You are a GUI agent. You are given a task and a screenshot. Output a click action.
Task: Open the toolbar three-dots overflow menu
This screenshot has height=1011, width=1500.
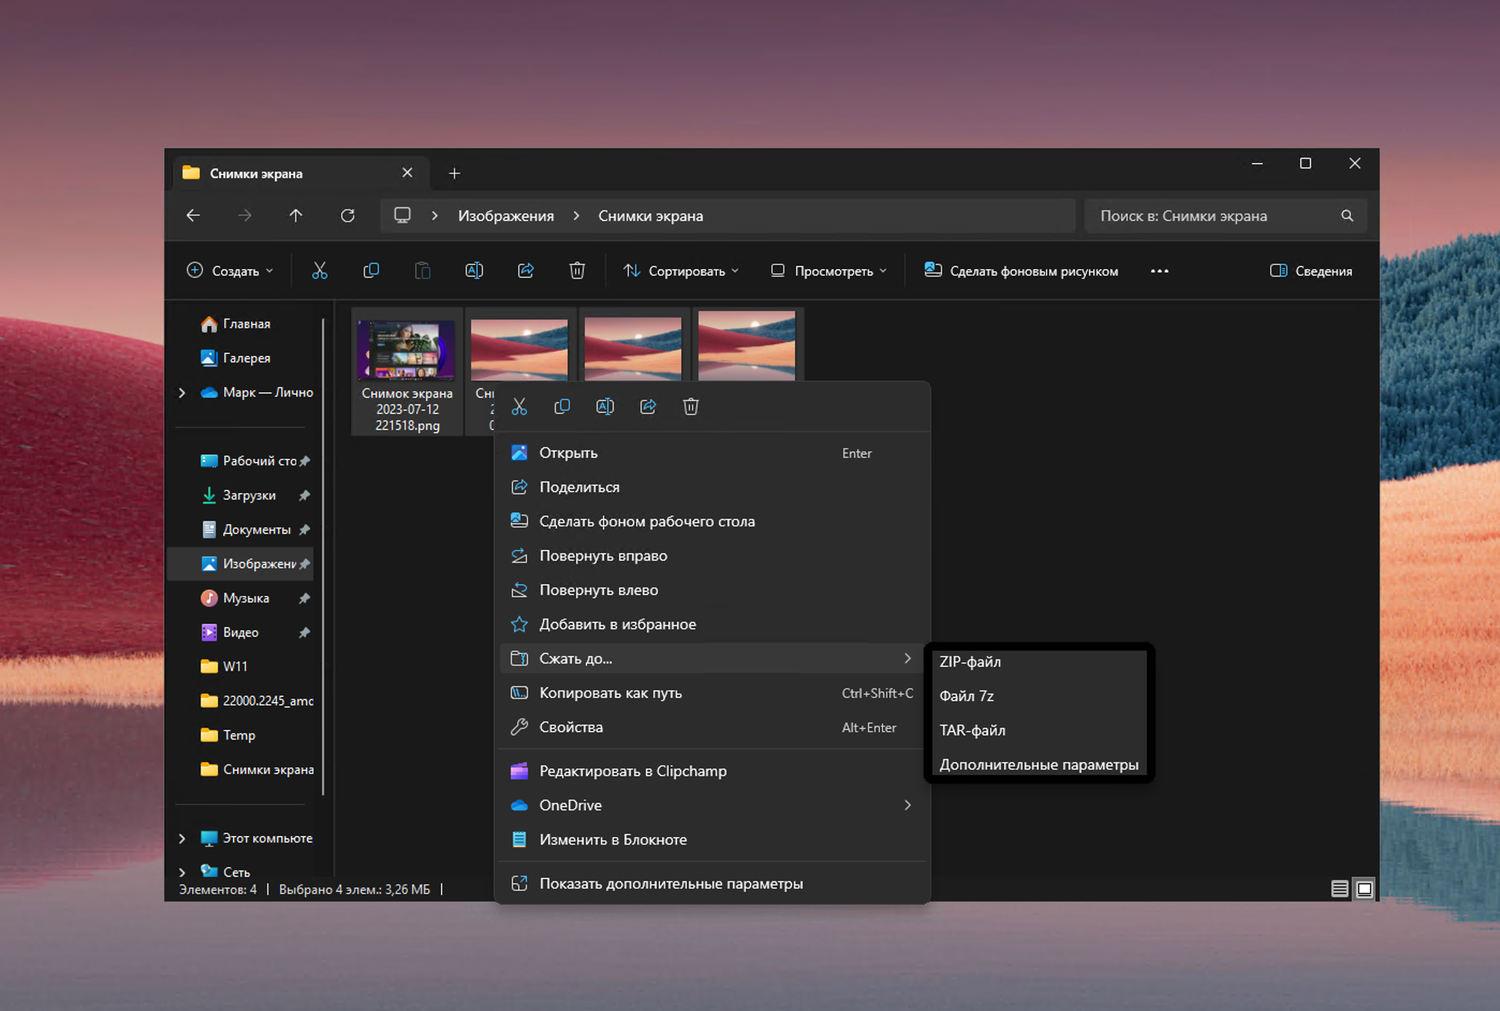coord(1159,271)
